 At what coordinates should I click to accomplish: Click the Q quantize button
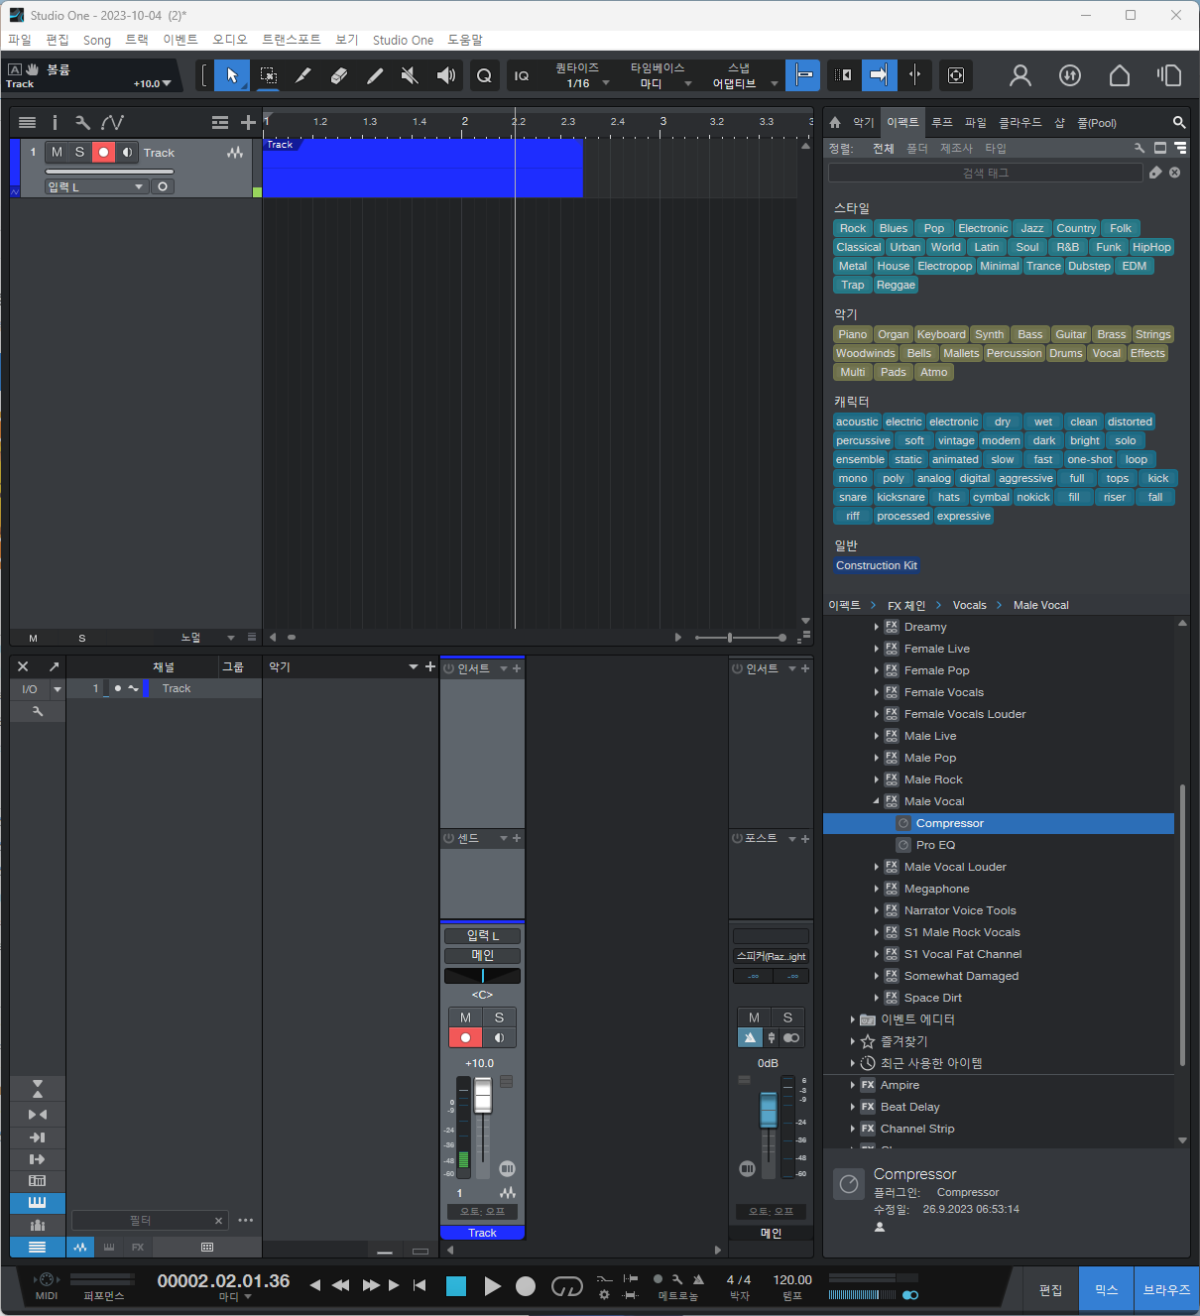484,76
